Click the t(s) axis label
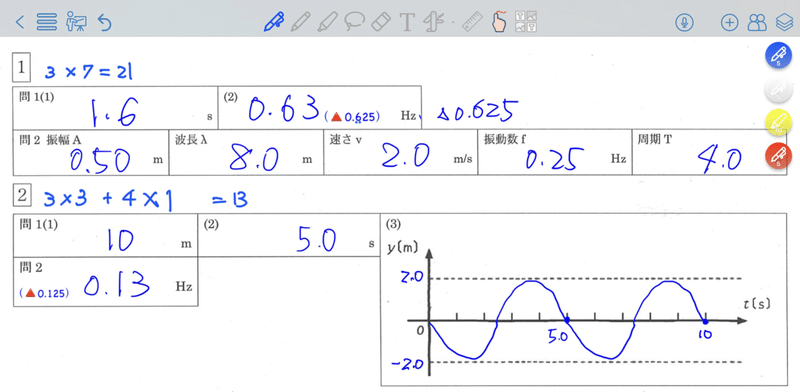Image resolution: width=800 pixels, height=392 pixels. 756,304
